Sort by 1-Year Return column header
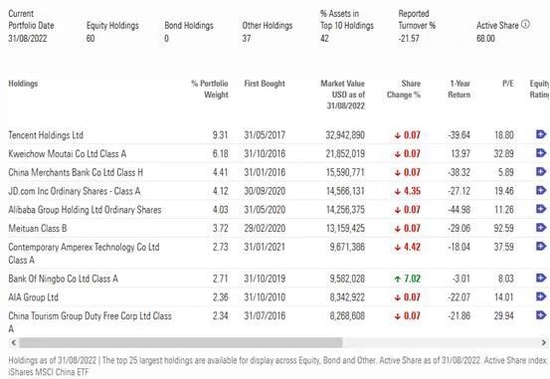 [459, 89]
